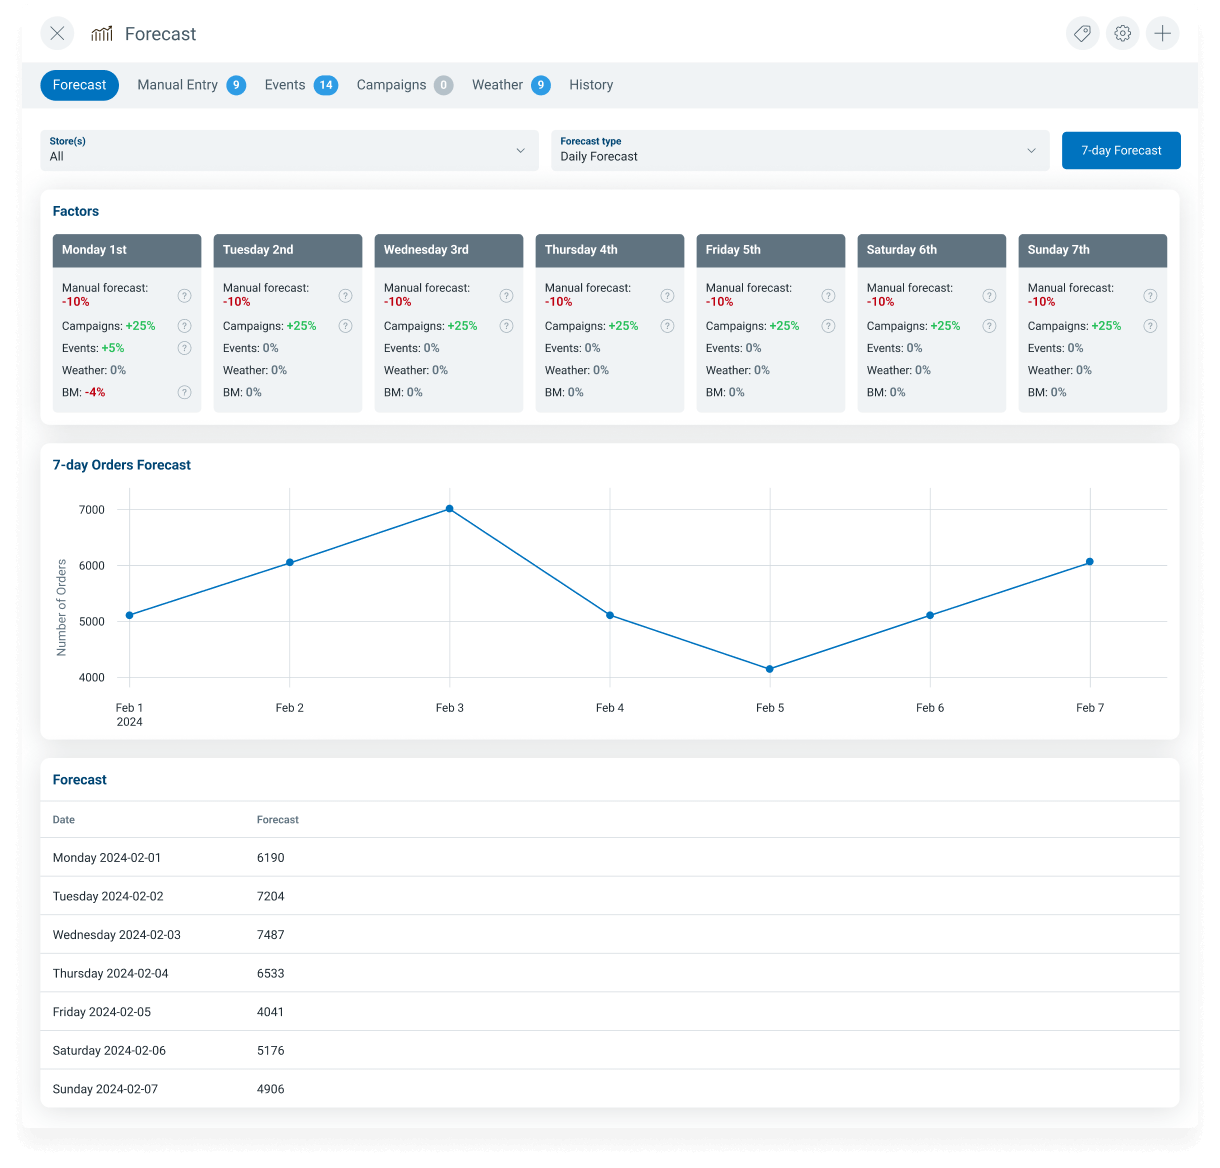This screenshot has height=1168, width=1220.
Task: Show help for Wednesday 3rd Manual forecast
Action: point(506,295)
